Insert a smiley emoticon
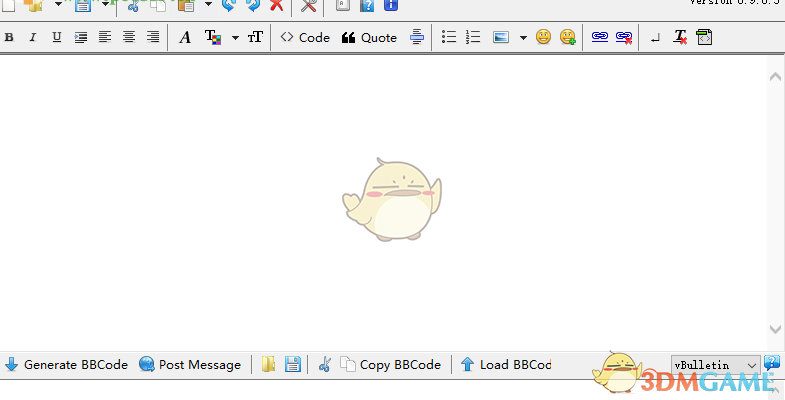Viewport: 785px width, 400px height. click(x=544, y=37)
